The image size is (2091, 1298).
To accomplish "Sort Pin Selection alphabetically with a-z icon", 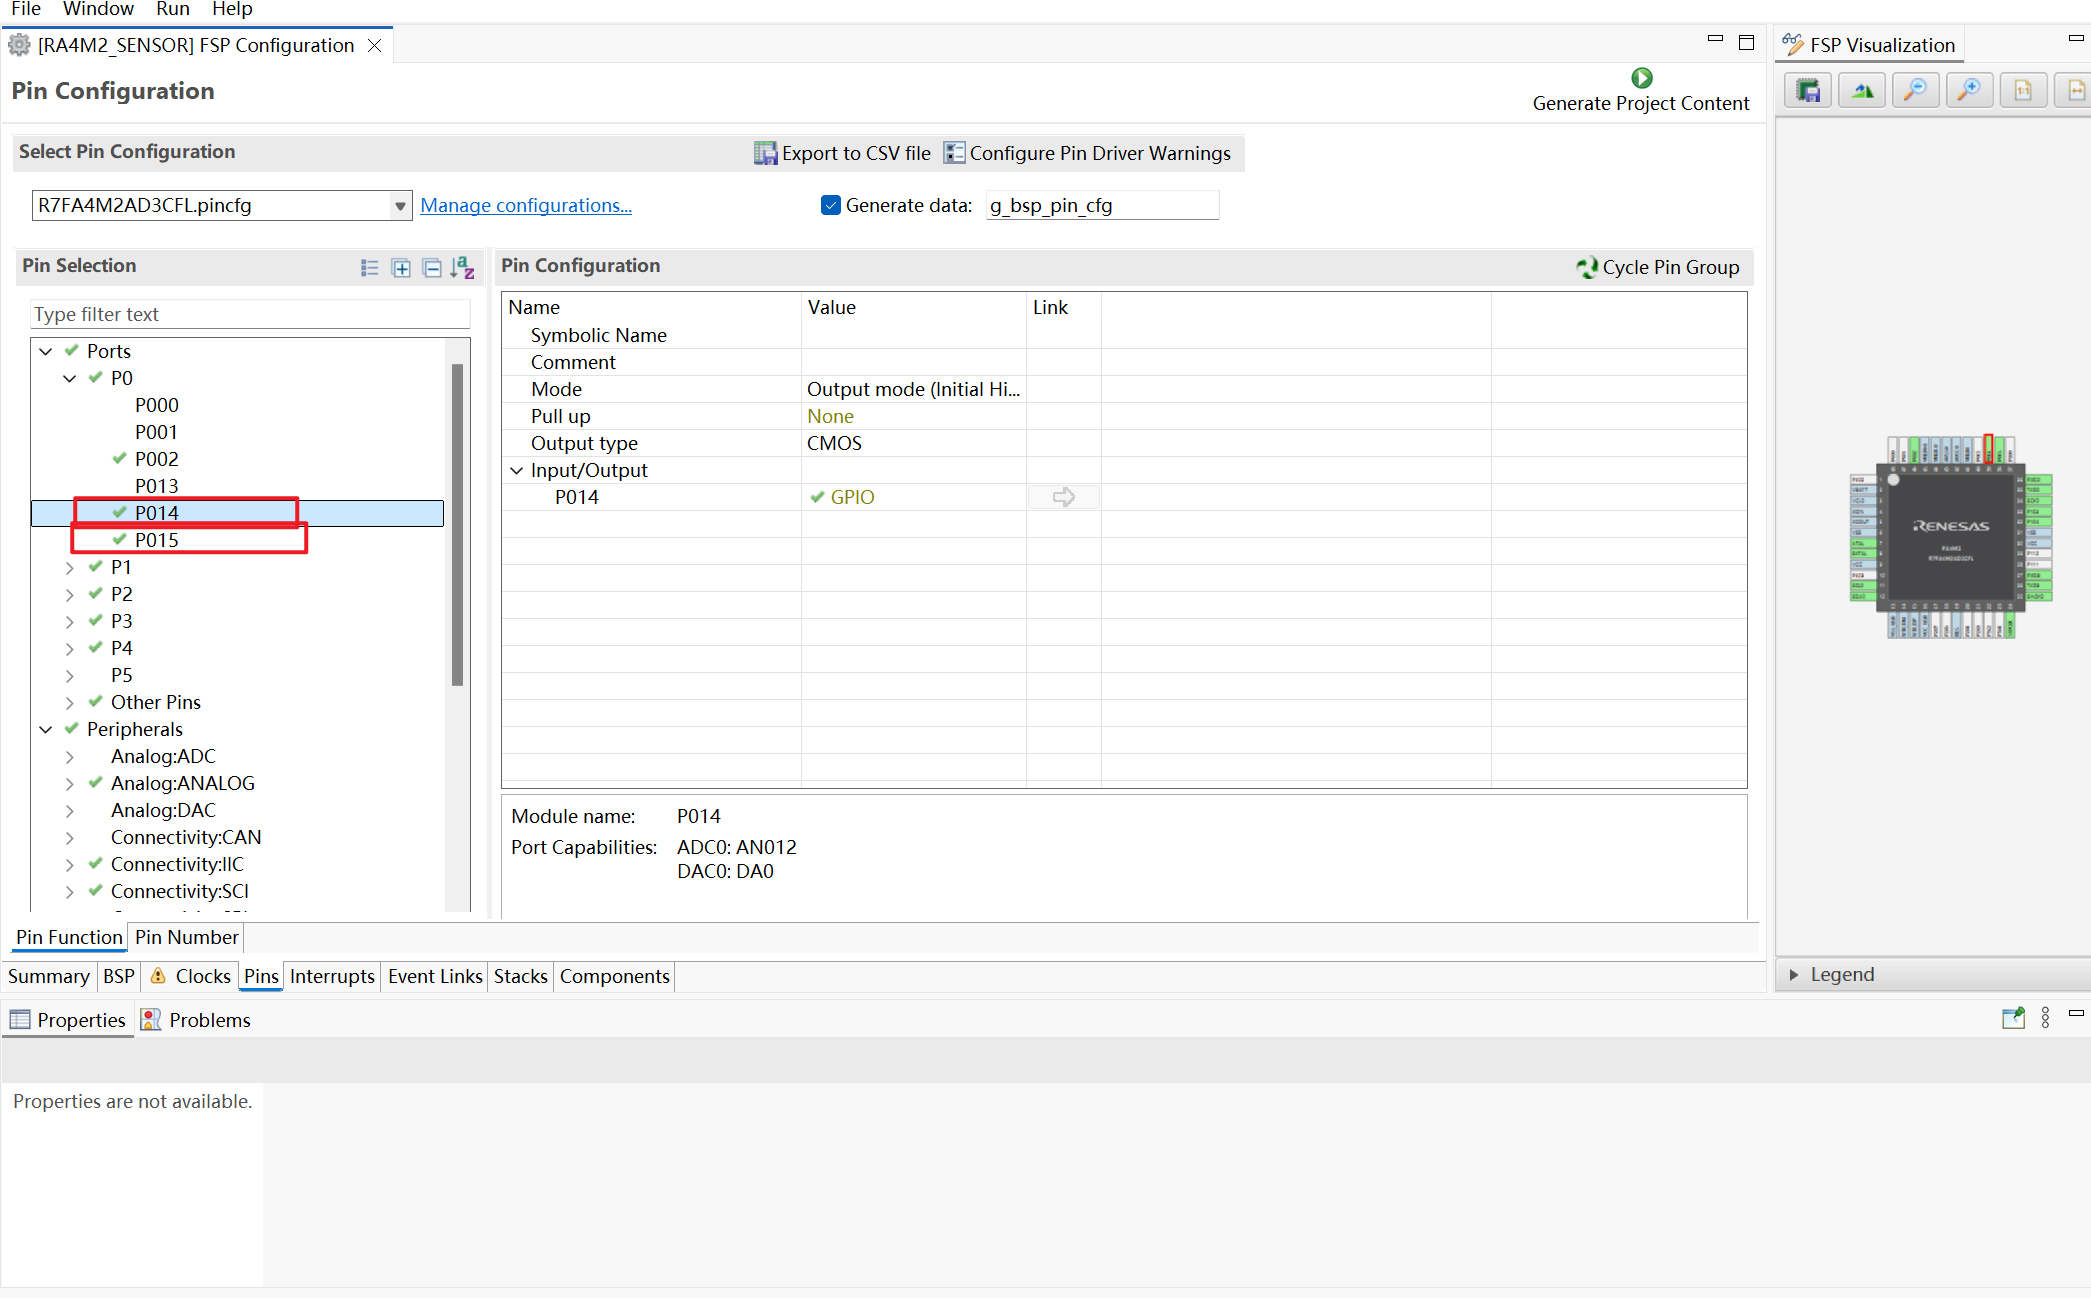I will [x=462, y=268].
